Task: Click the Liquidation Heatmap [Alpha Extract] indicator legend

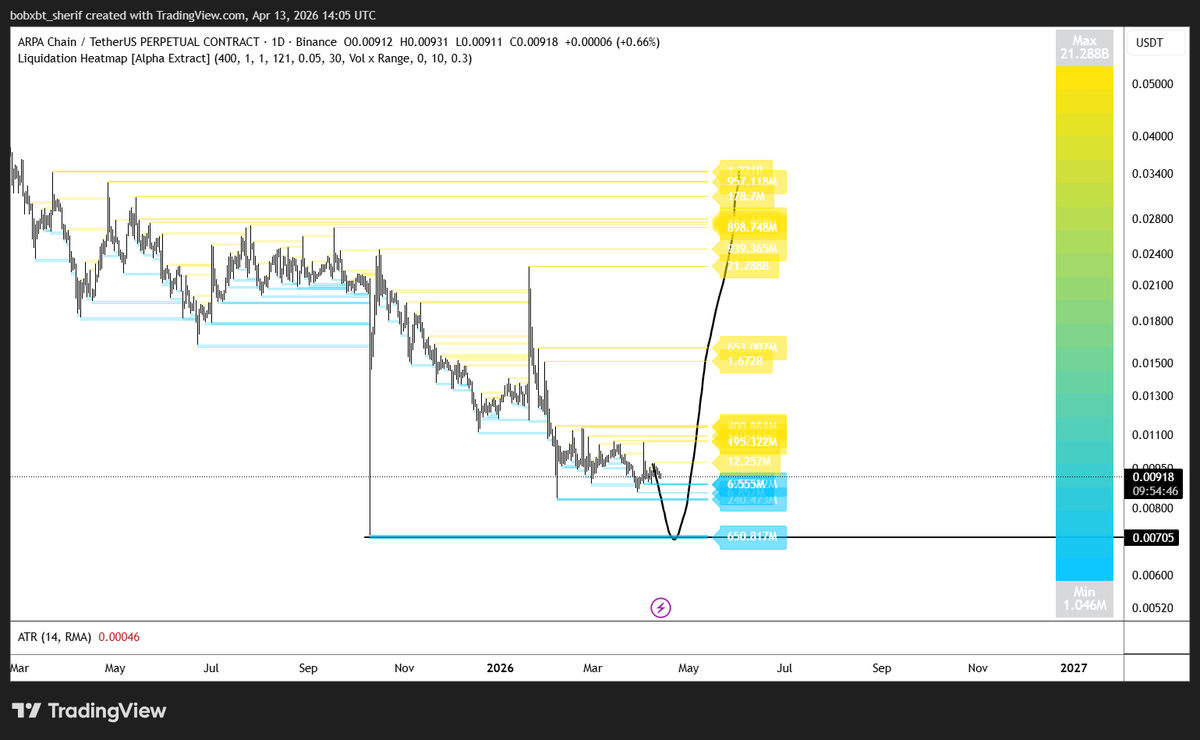Action: 245,59
